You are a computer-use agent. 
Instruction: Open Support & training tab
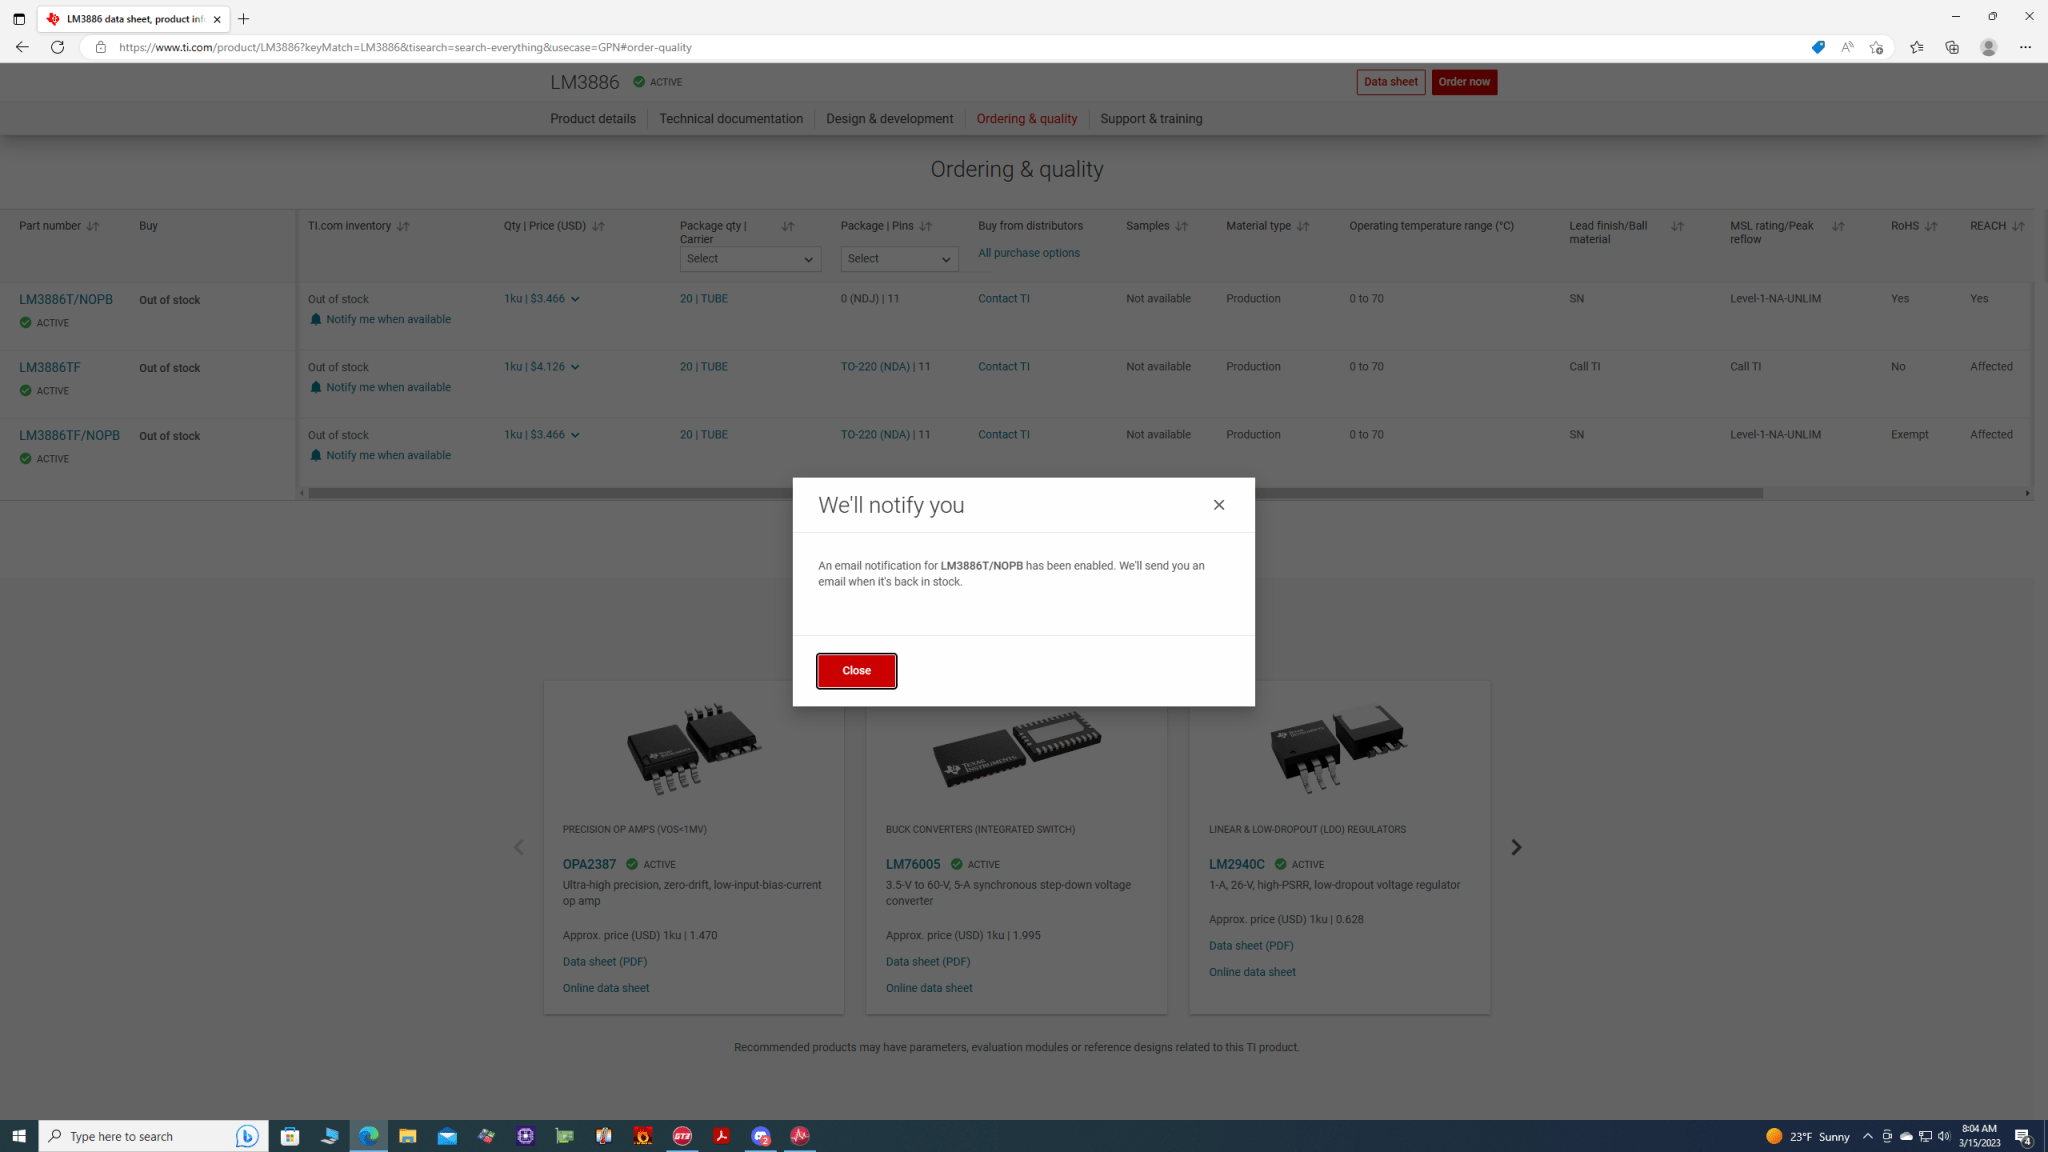click(1151, 119)
